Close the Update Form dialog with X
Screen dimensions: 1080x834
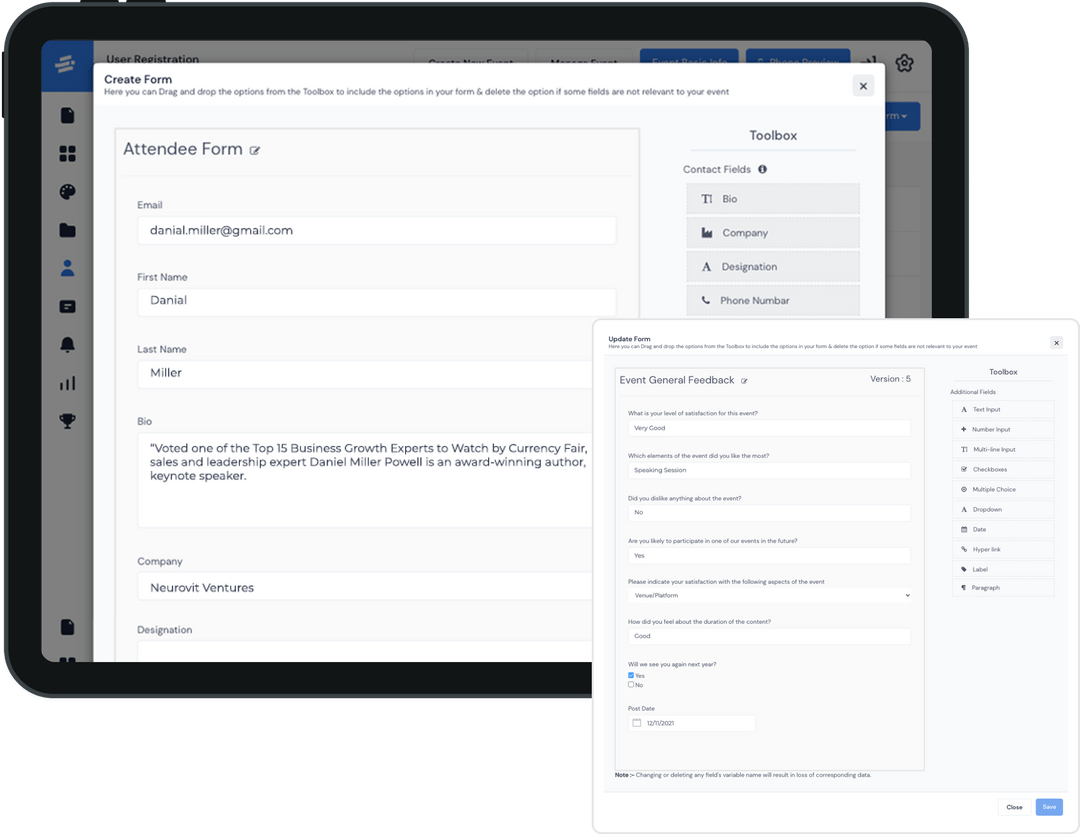[1057, 343]
